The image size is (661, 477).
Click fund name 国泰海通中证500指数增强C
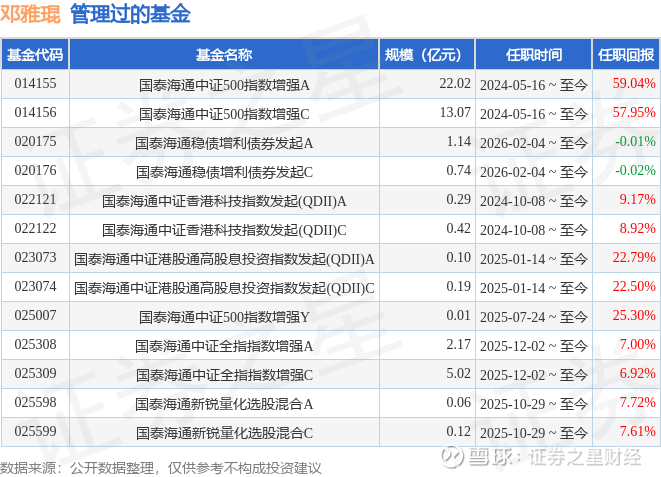coord(224,114)
